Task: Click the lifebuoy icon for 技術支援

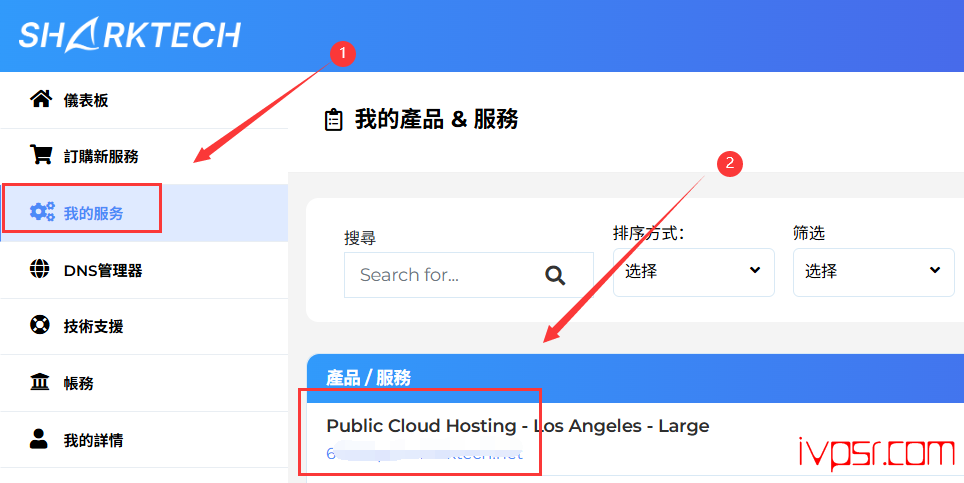Action: coord(40,325)
